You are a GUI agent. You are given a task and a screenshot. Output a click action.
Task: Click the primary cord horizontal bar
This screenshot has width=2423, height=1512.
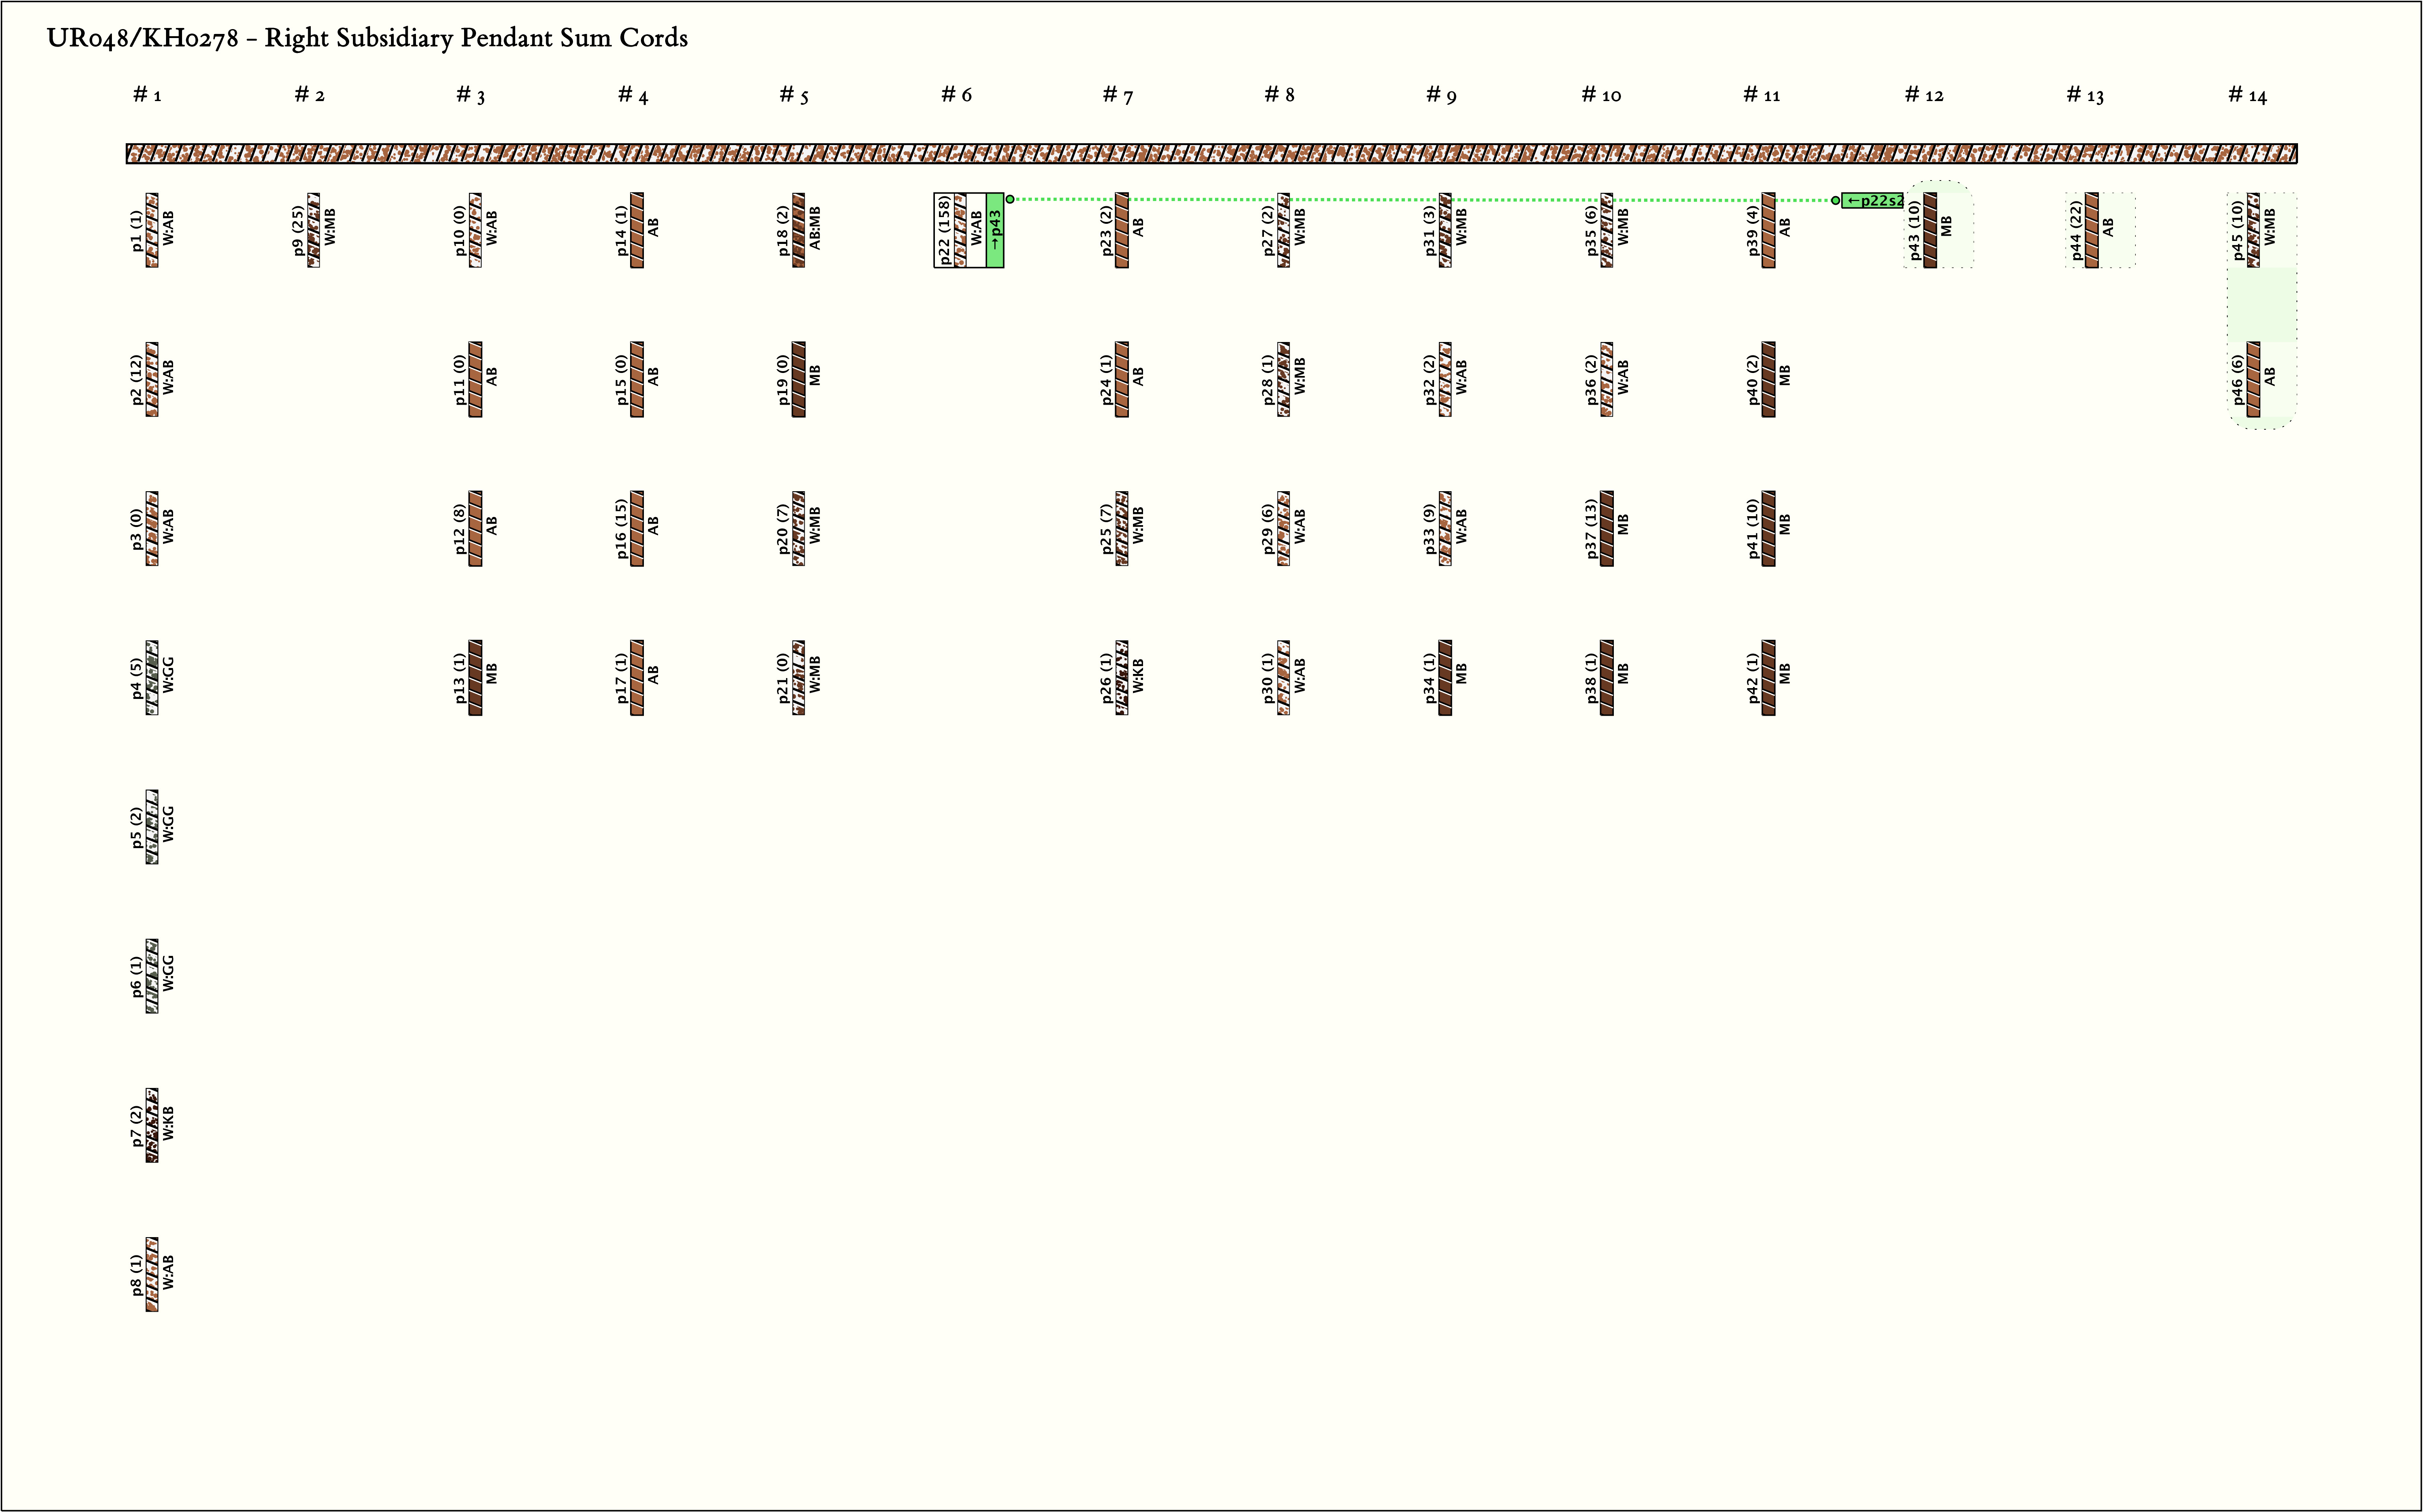coord(1211,154)
